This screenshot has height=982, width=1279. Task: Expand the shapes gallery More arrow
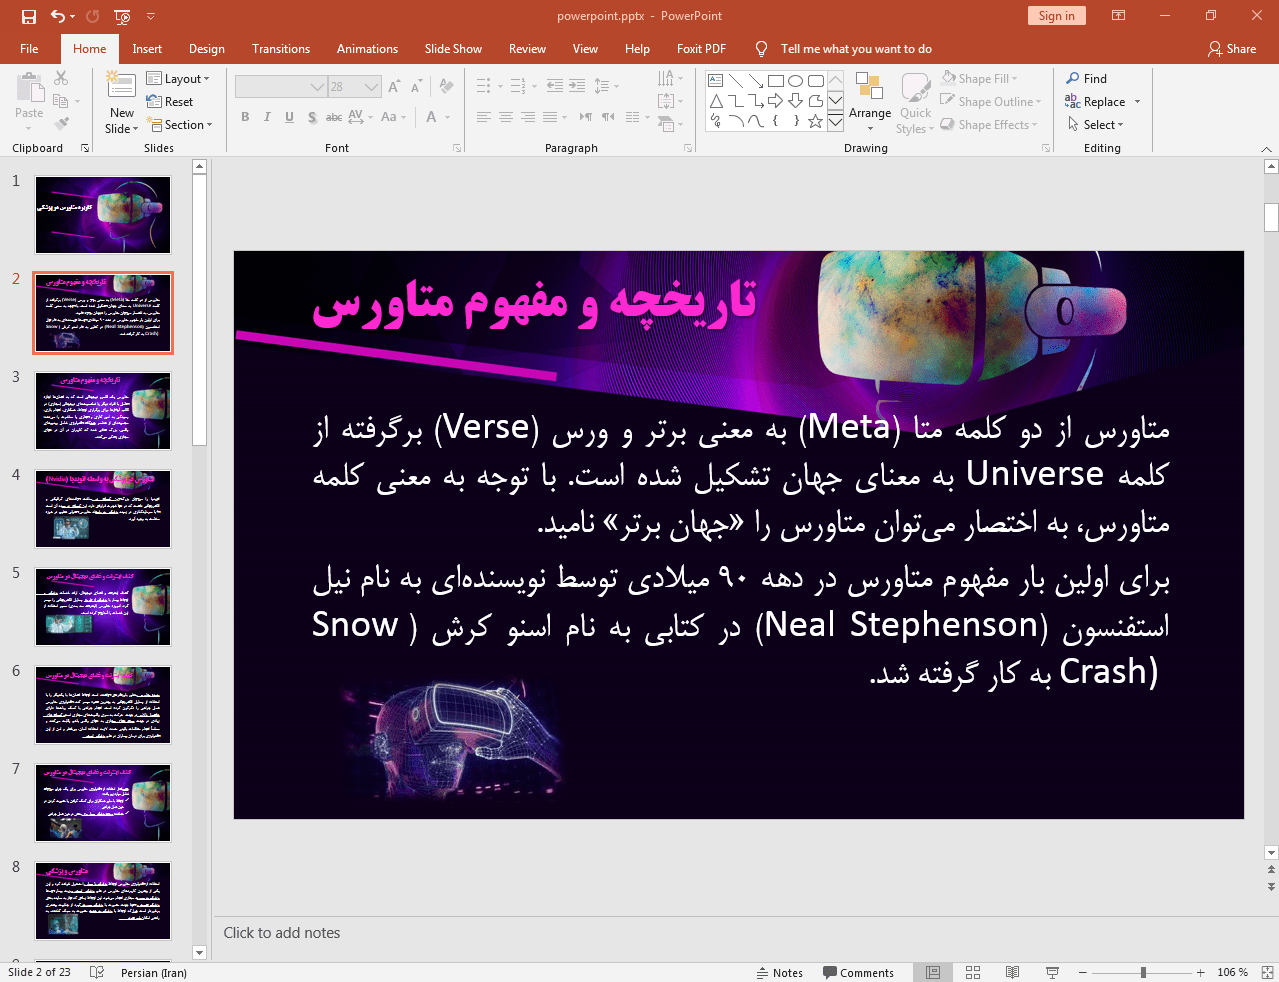(836, 121)
